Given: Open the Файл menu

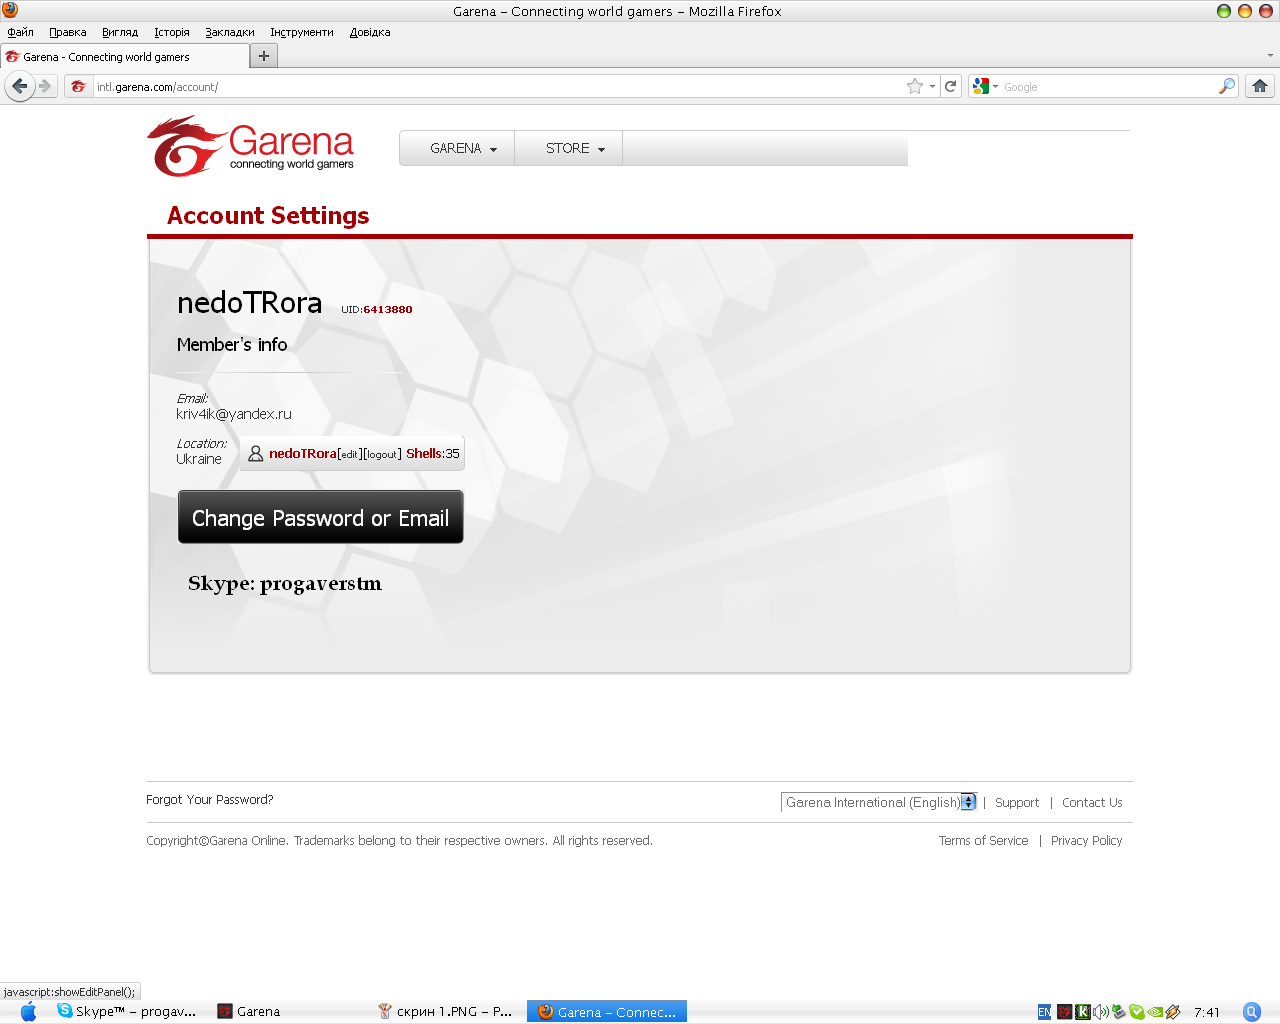Looking at the screenshot, I should click(x=20, y=32).
